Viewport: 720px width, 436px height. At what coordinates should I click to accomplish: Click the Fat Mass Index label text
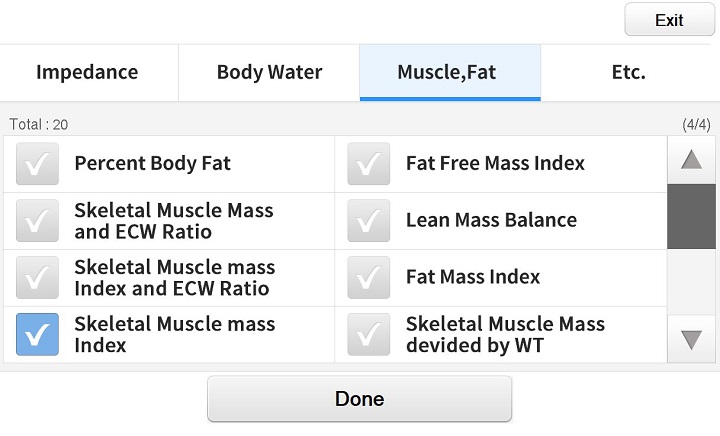(x=473, y=278)
